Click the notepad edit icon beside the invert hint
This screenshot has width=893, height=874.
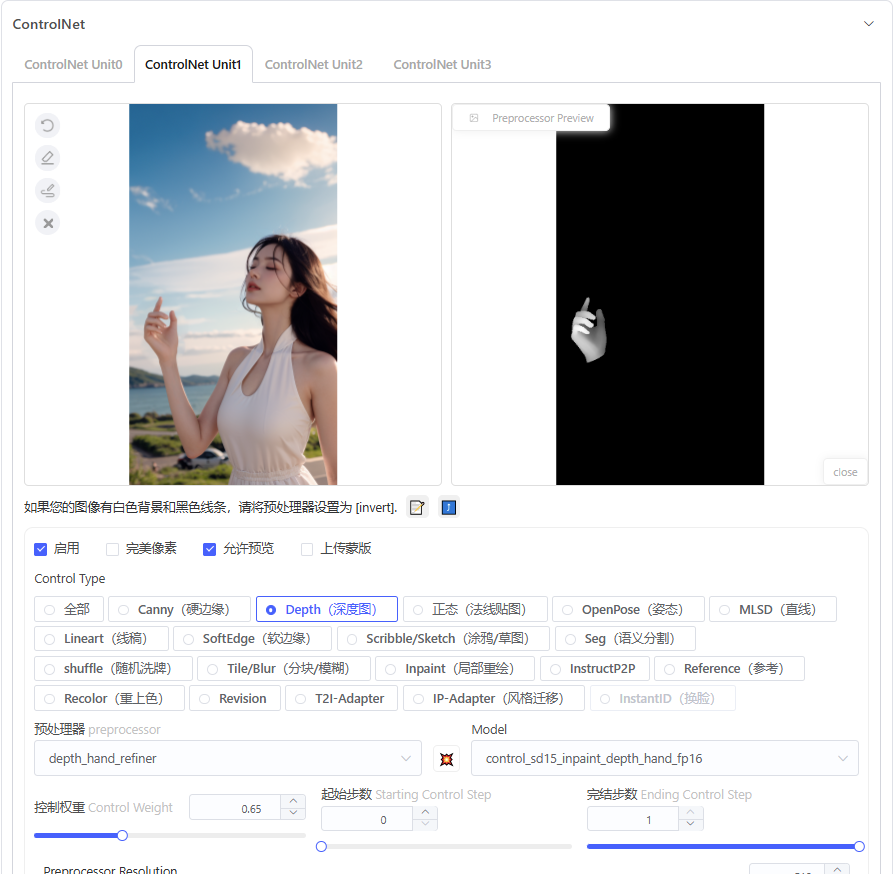(x=417, y=507)
